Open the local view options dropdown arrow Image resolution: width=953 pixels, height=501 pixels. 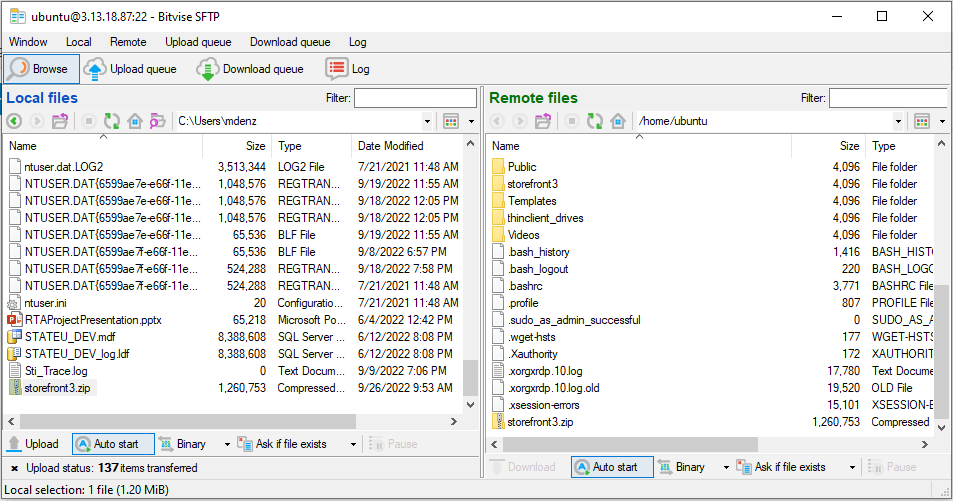(472, 122)
